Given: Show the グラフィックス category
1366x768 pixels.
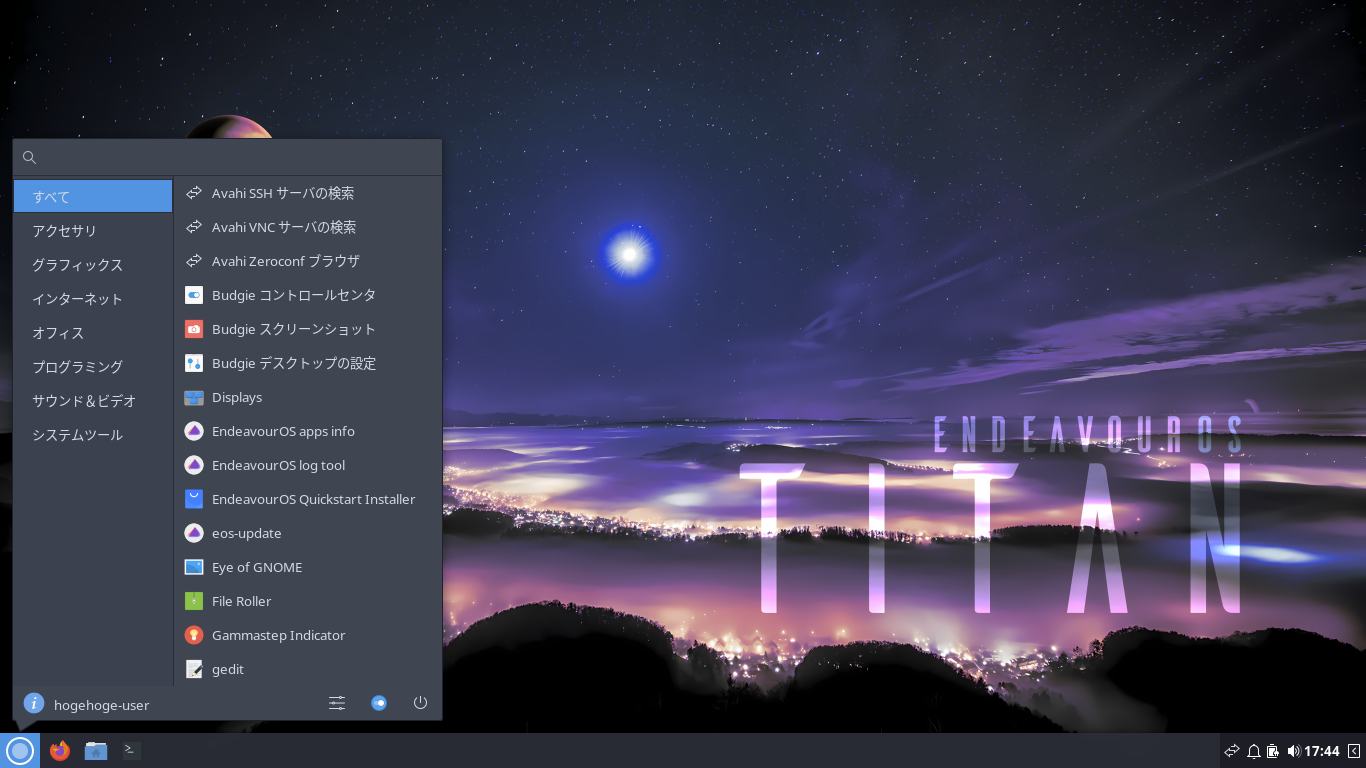Looking at the screenshot, I should pos(93,264).
